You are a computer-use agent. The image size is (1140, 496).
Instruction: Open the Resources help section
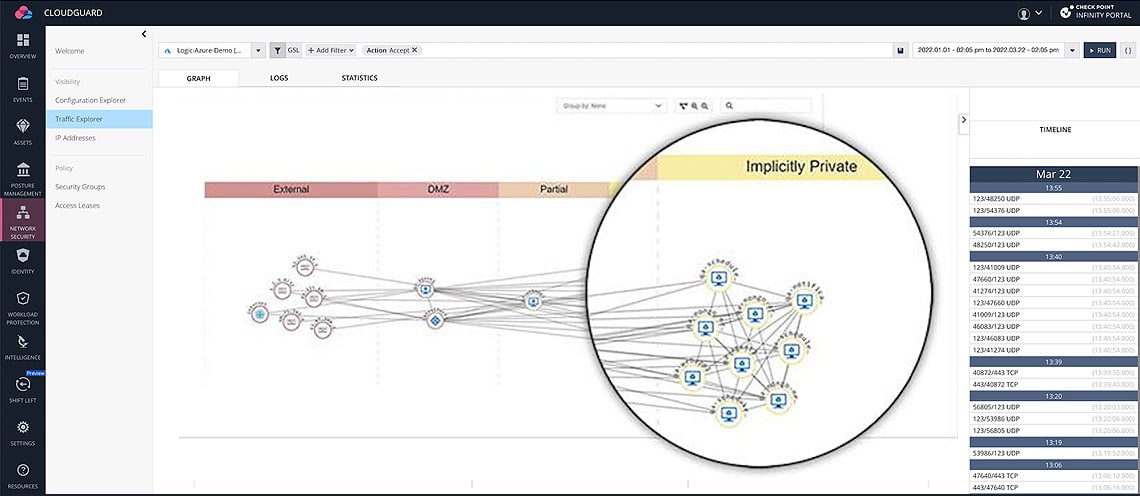tap(23, 475)
